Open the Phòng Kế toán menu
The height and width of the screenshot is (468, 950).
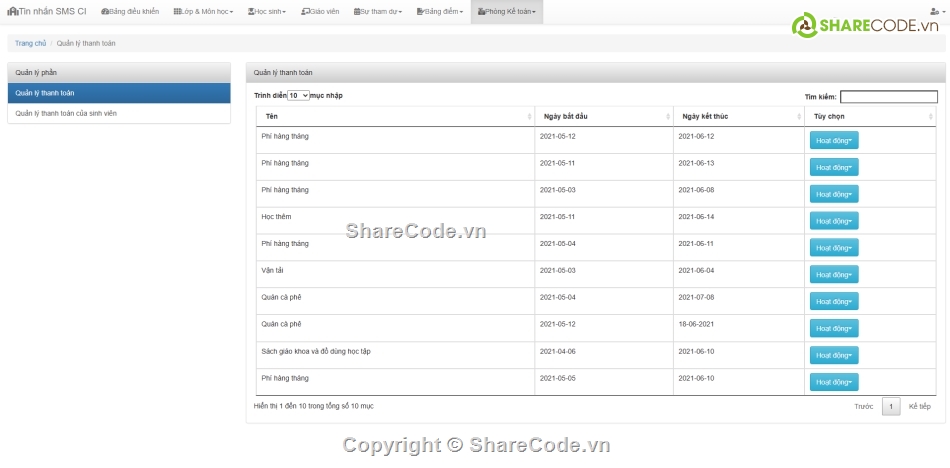(x=507, y=12)
